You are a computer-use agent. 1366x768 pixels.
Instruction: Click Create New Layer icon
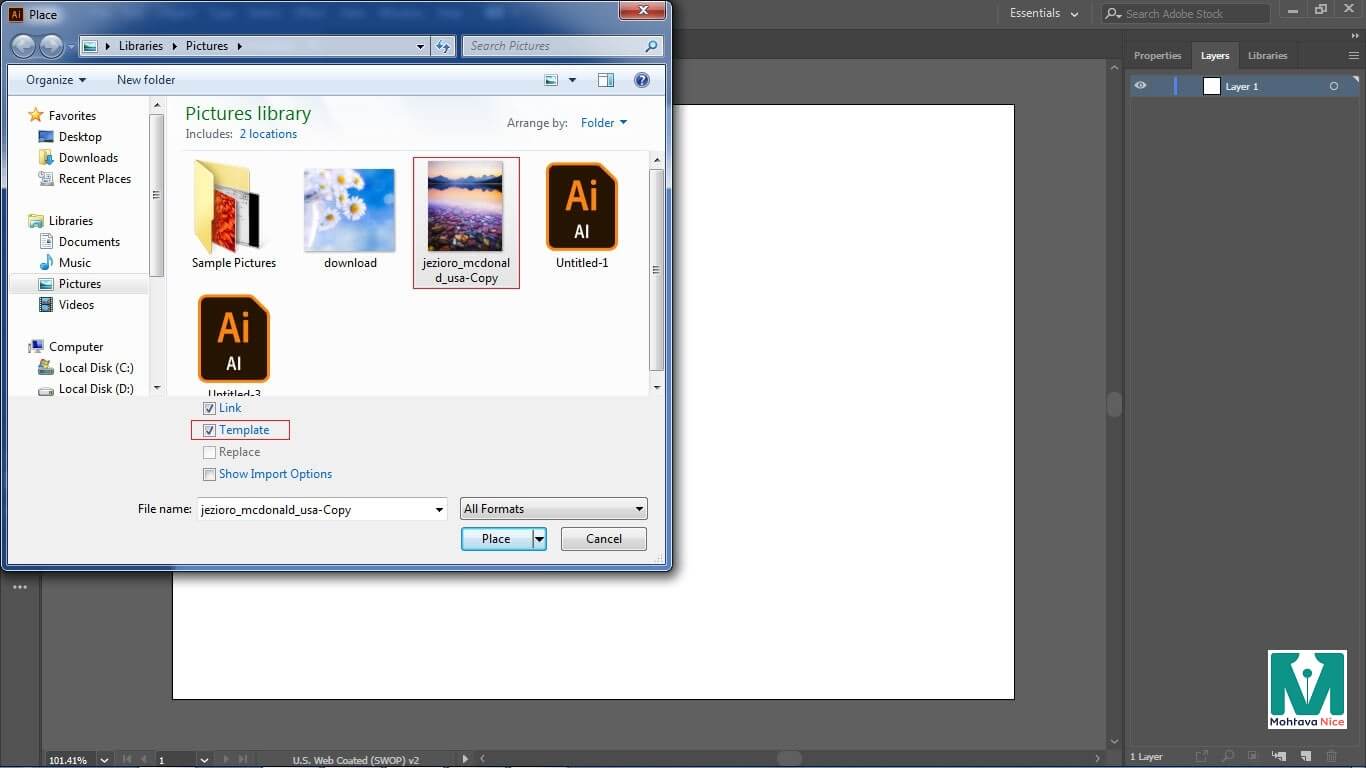[x=1305, y=756]
